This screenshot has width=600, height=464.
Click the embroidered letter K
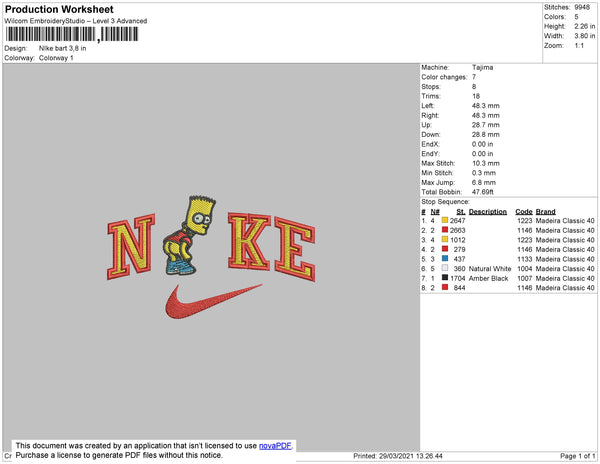pyautogui.click(x=249, y=241)
